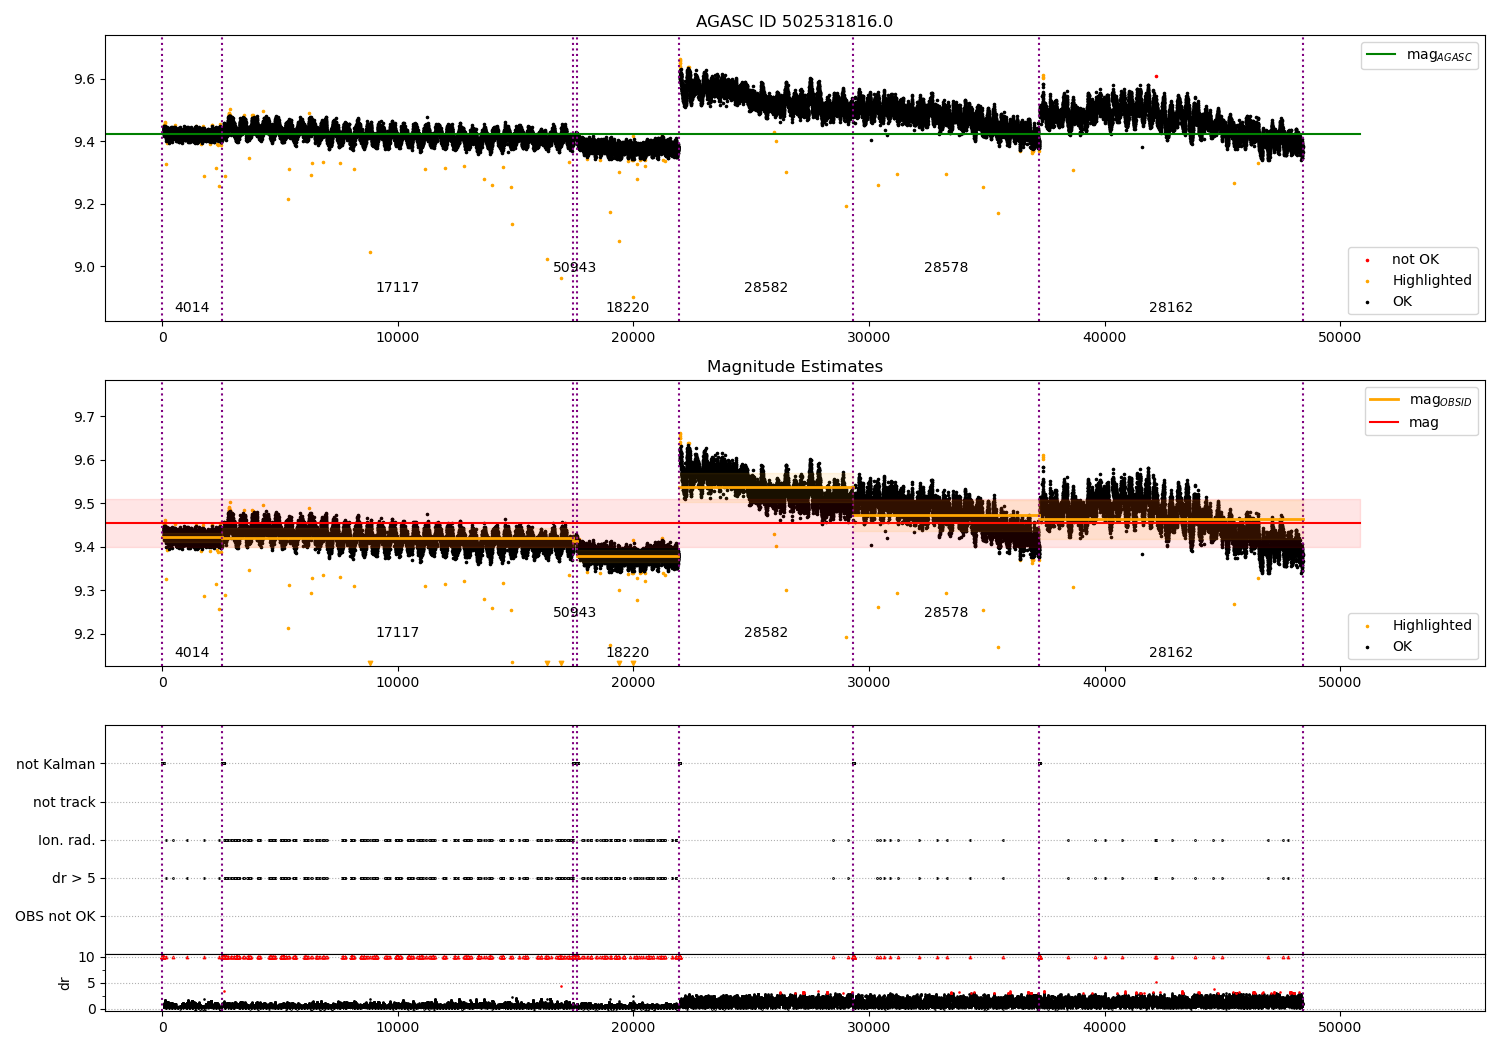Click x-tick 40000 under bottom plot
Image resolution: width=1500 pixels, height=1050 pixels.
click(1104, 1027)
